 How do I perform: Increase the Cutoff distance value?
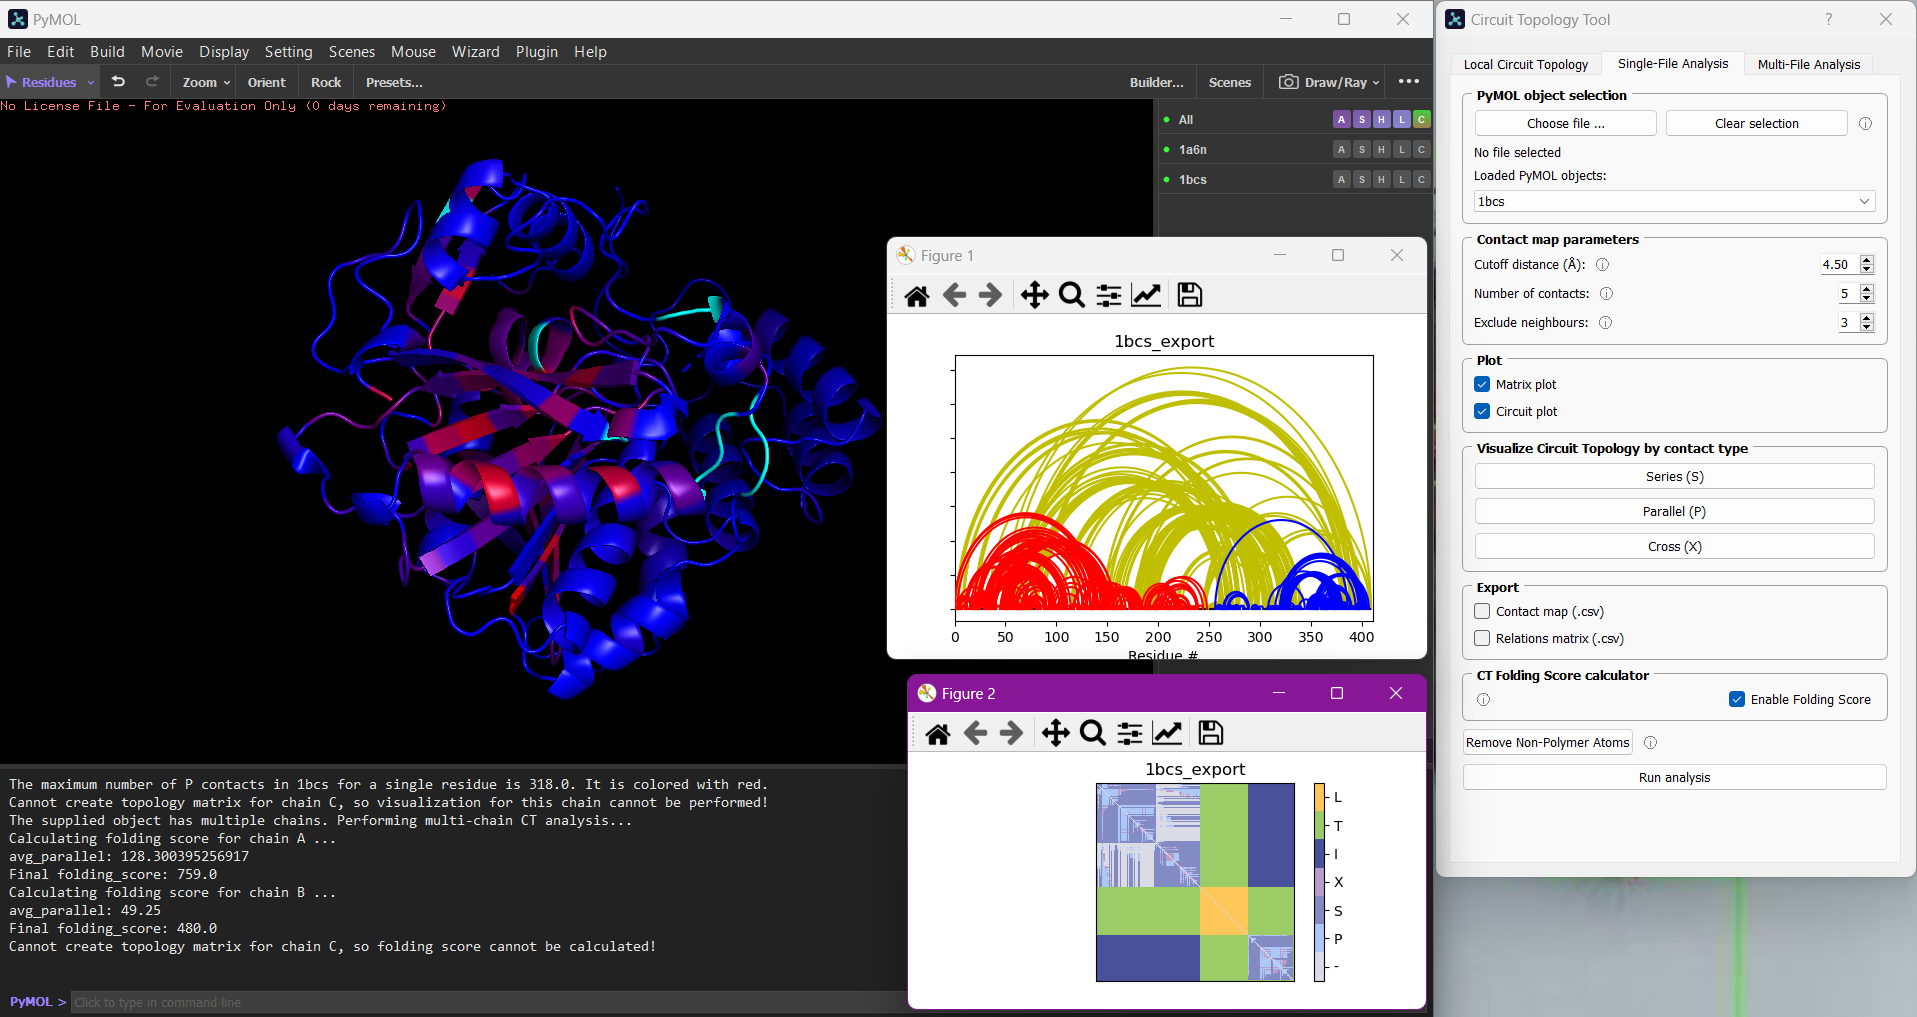(1866, 260)
